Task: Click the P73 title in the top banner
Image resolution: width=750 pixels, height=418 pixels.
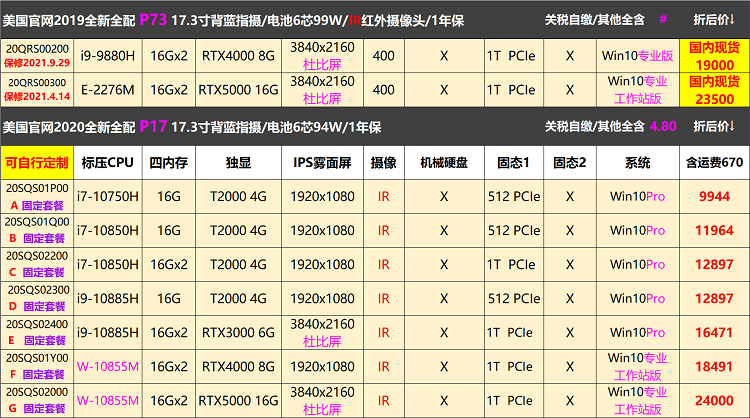Action: (153, 20)
